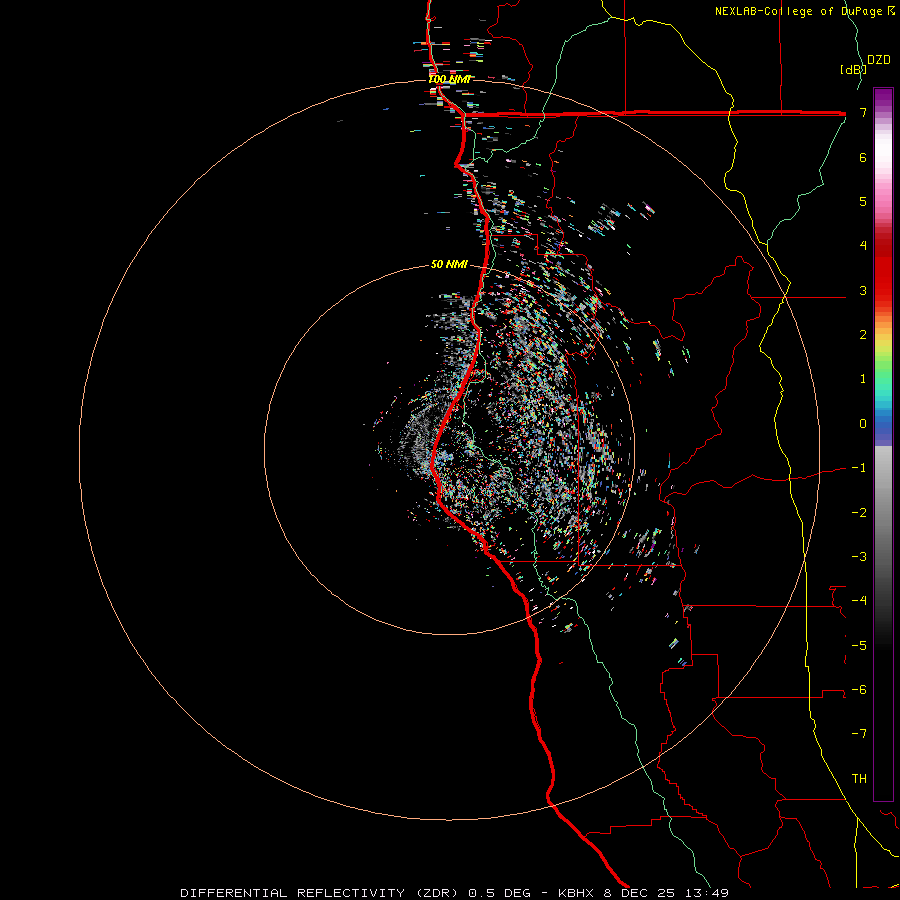This screenshot has width=900, height=900.
Task: Click the 3 tick label on scale
Action: tap(863, 290)
